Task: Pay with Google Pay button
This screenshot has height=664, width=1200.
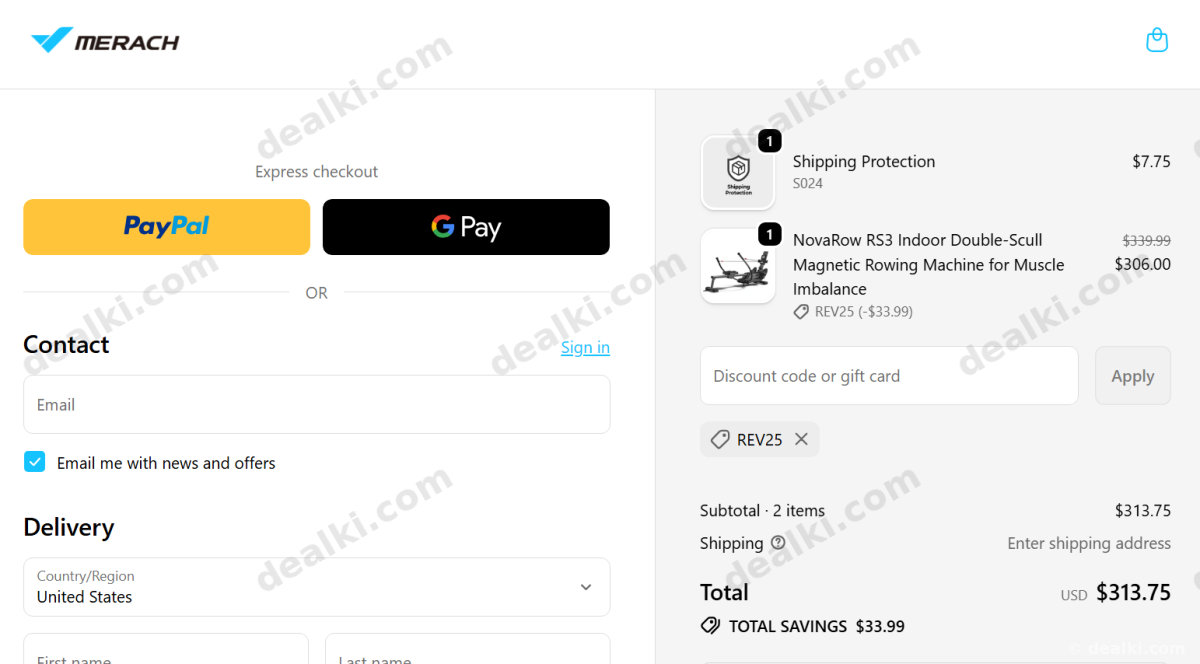Action: (466, 227)
